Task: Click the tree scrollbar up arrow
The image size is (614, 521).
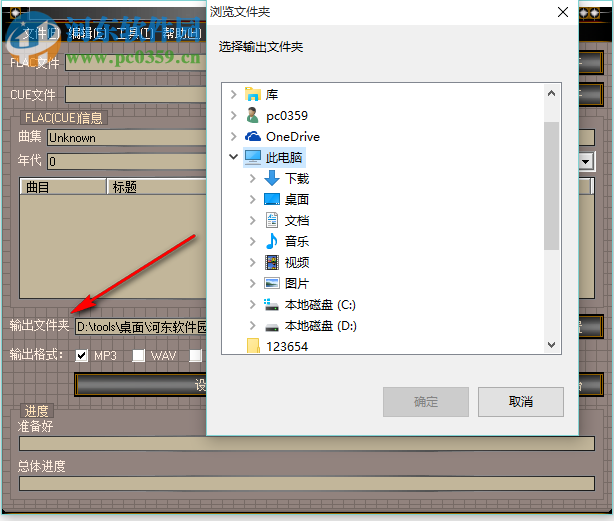Action: pos(551,93)
